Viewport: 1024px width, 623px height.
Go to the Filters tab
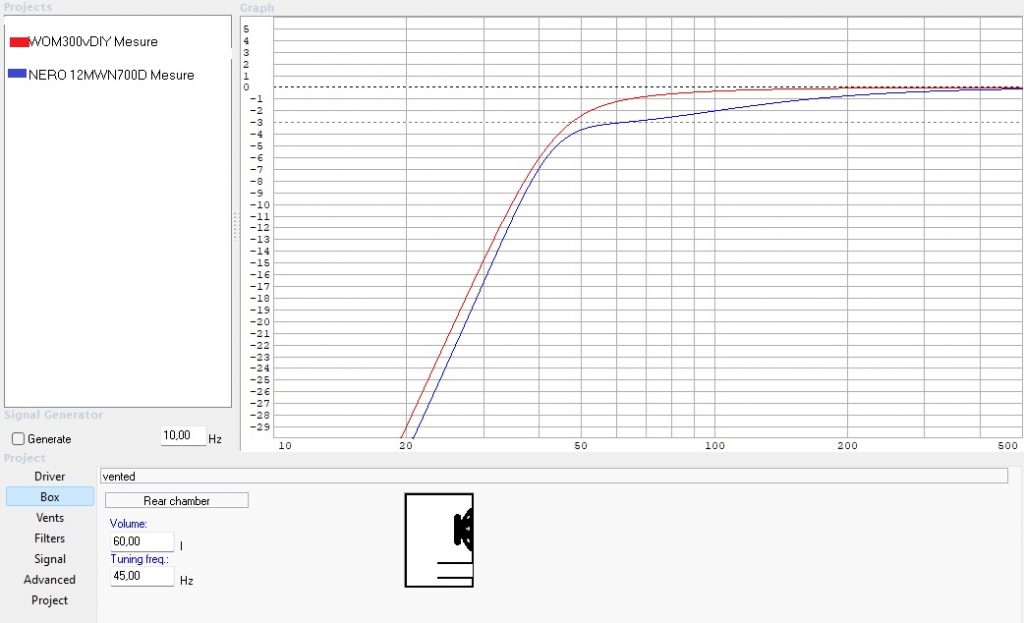pos(49,538)
